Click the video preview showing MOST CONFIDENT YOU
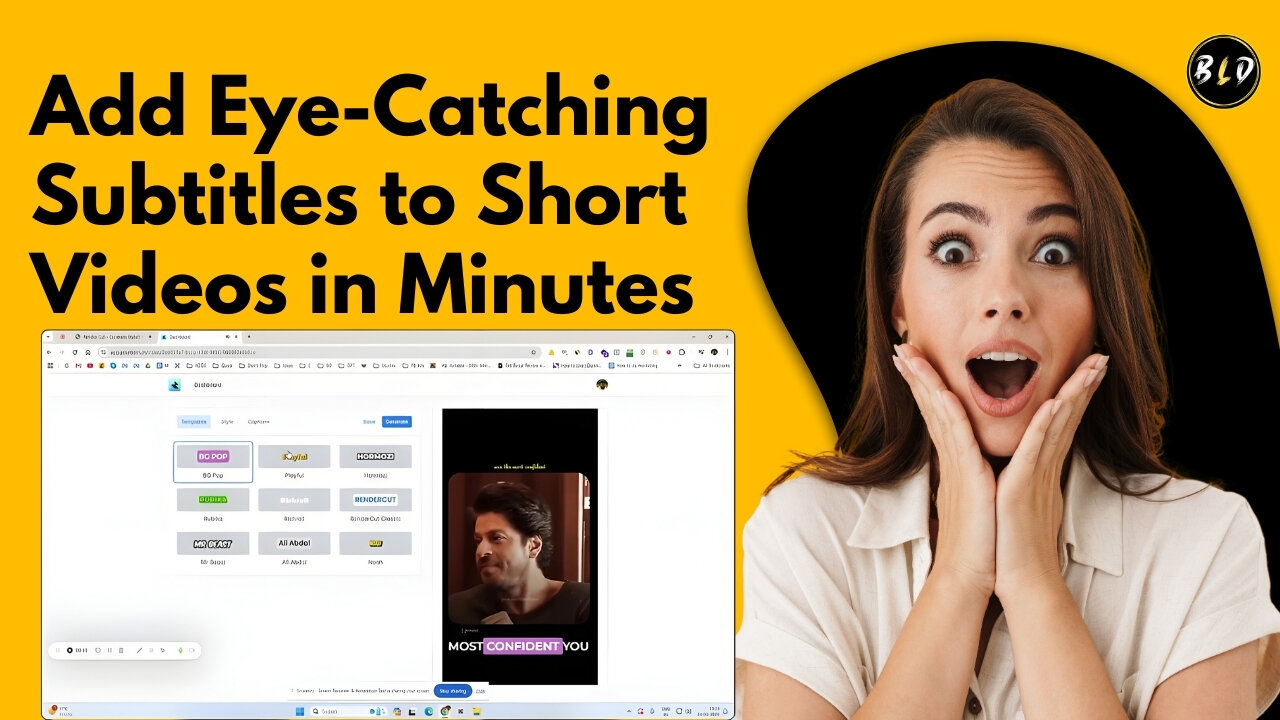Image resolution: width=1280 pixels, height=720 pixels. pyautogui.click(x=520, y=546)
